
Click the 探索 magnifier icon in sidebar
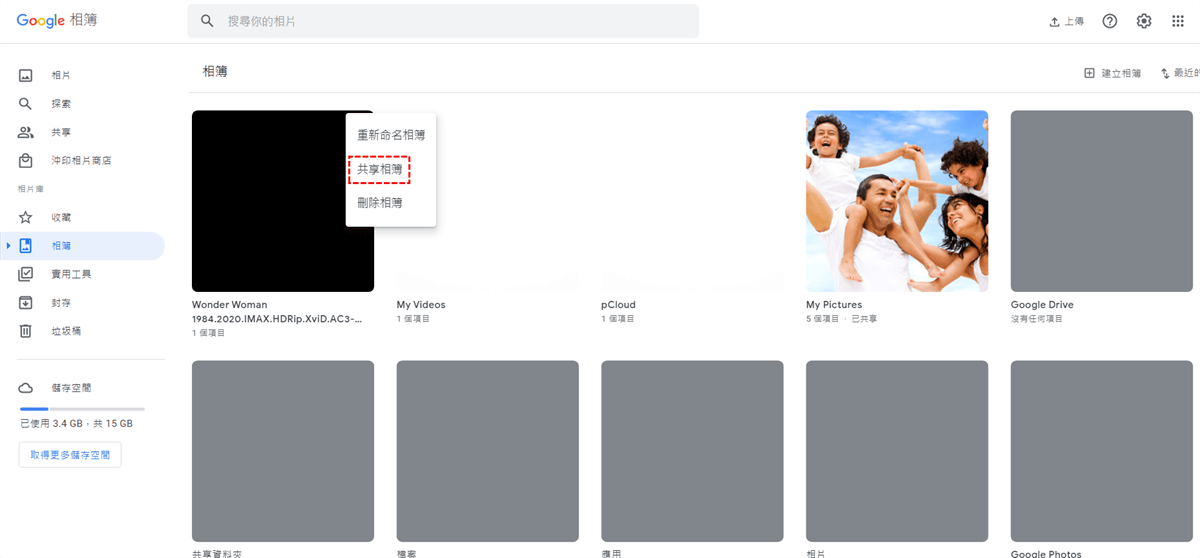pyautogui.click(x=26, y=103)
